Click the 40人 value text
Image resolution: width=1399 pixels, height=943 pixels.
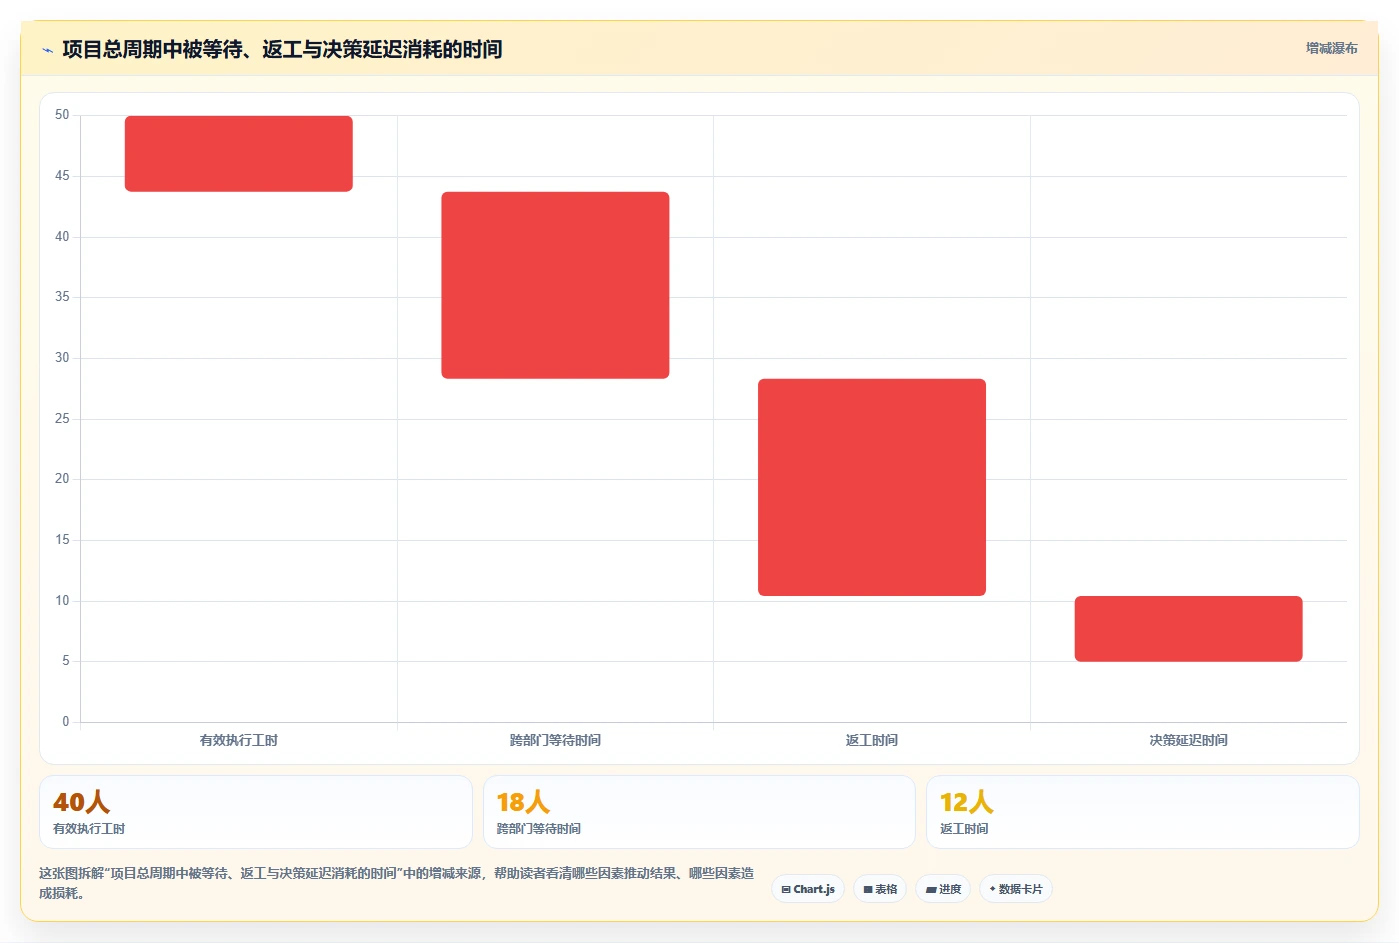82,802
